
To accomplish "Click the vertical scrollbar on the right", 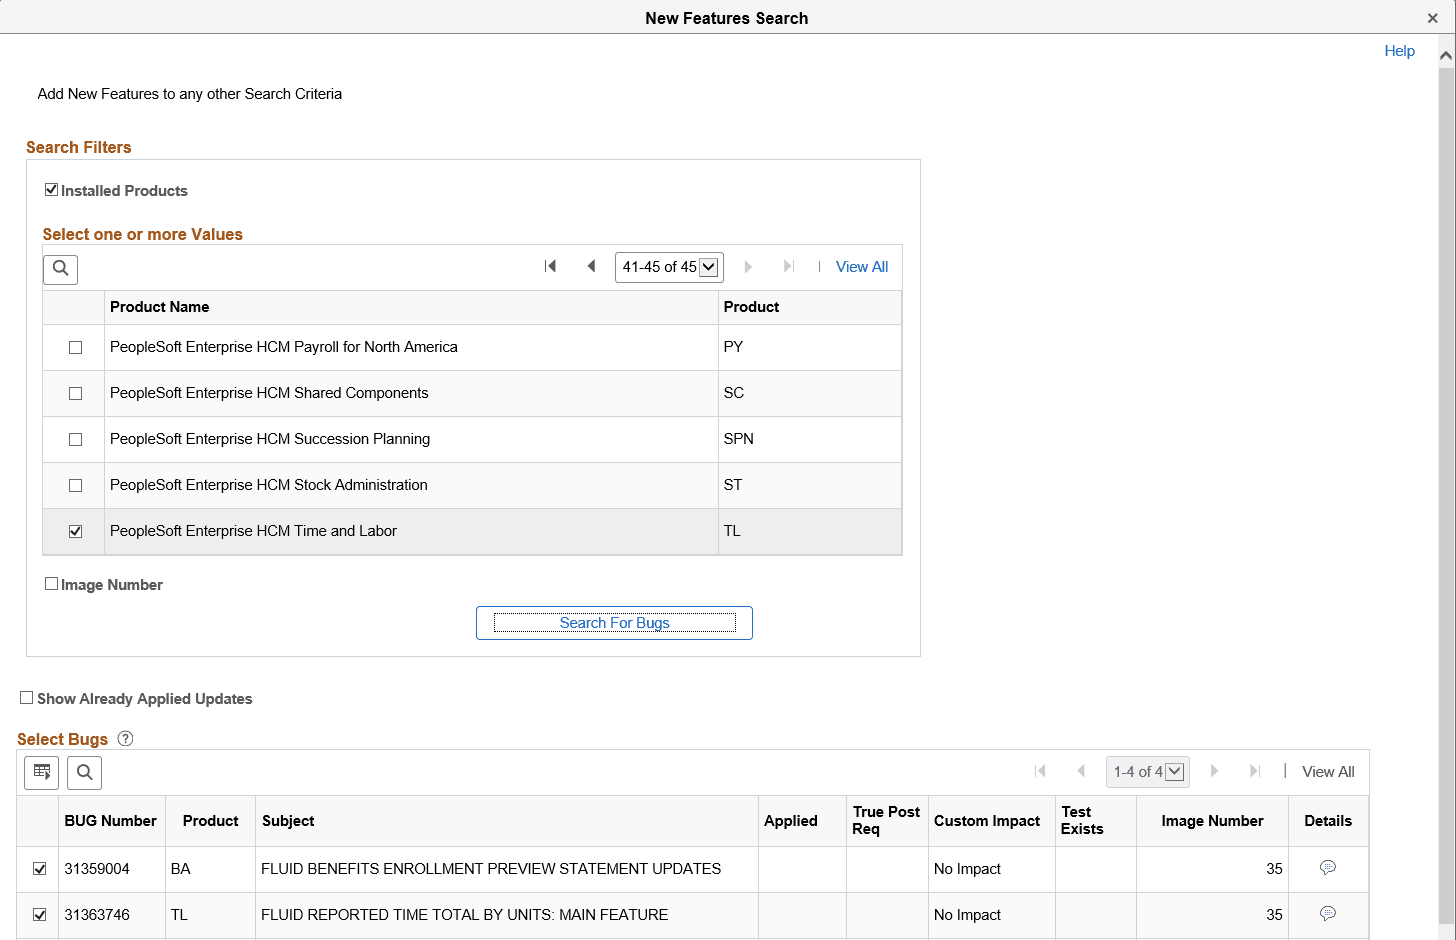I will [1449, 400].
